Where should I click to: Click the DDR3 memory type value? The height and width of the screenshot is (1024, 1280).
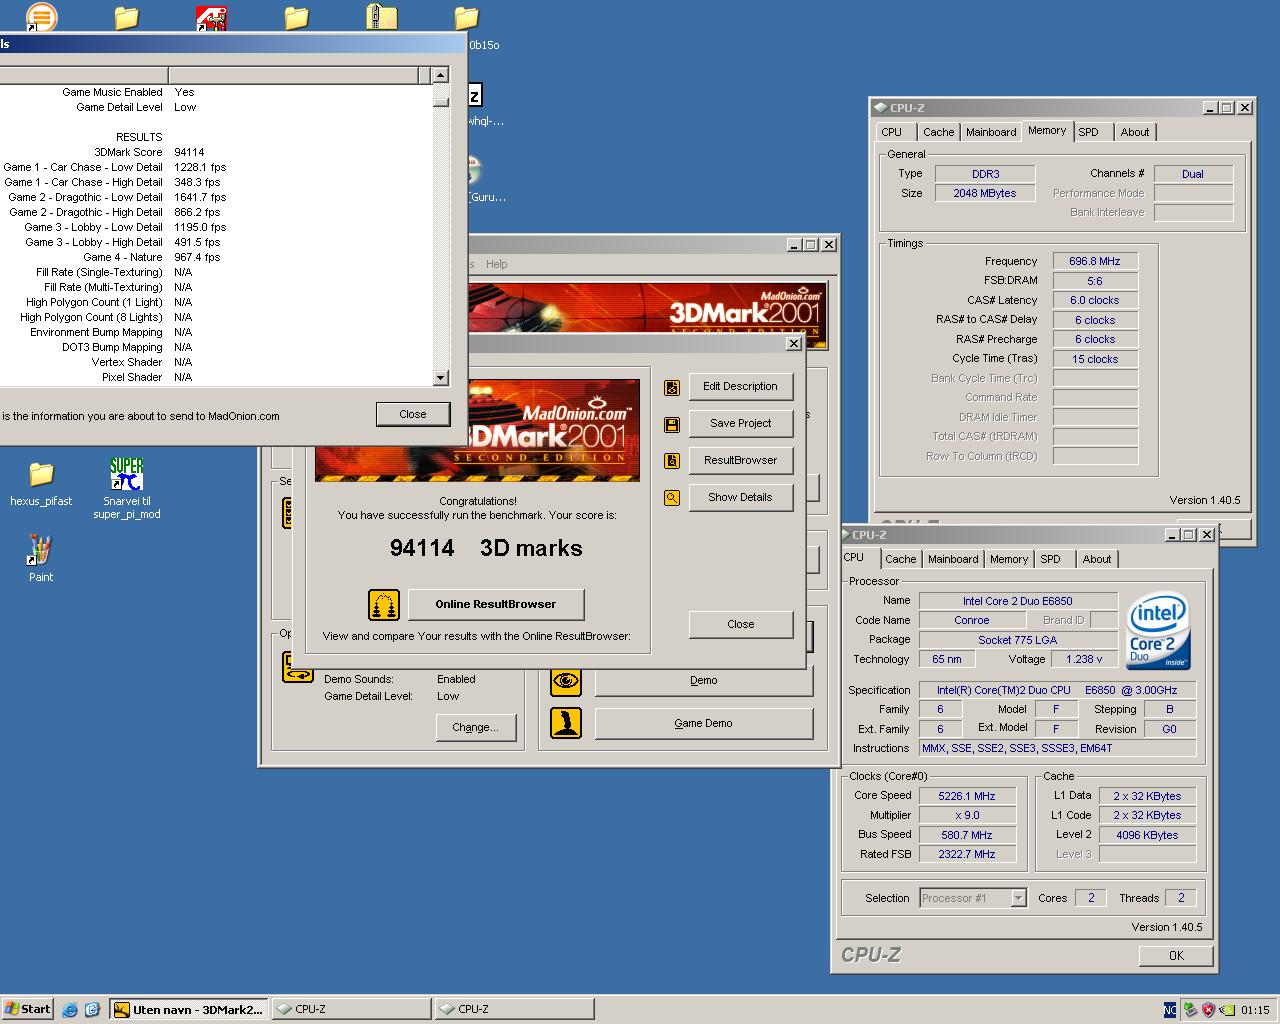pyautogui.click(x=985, y=175)
